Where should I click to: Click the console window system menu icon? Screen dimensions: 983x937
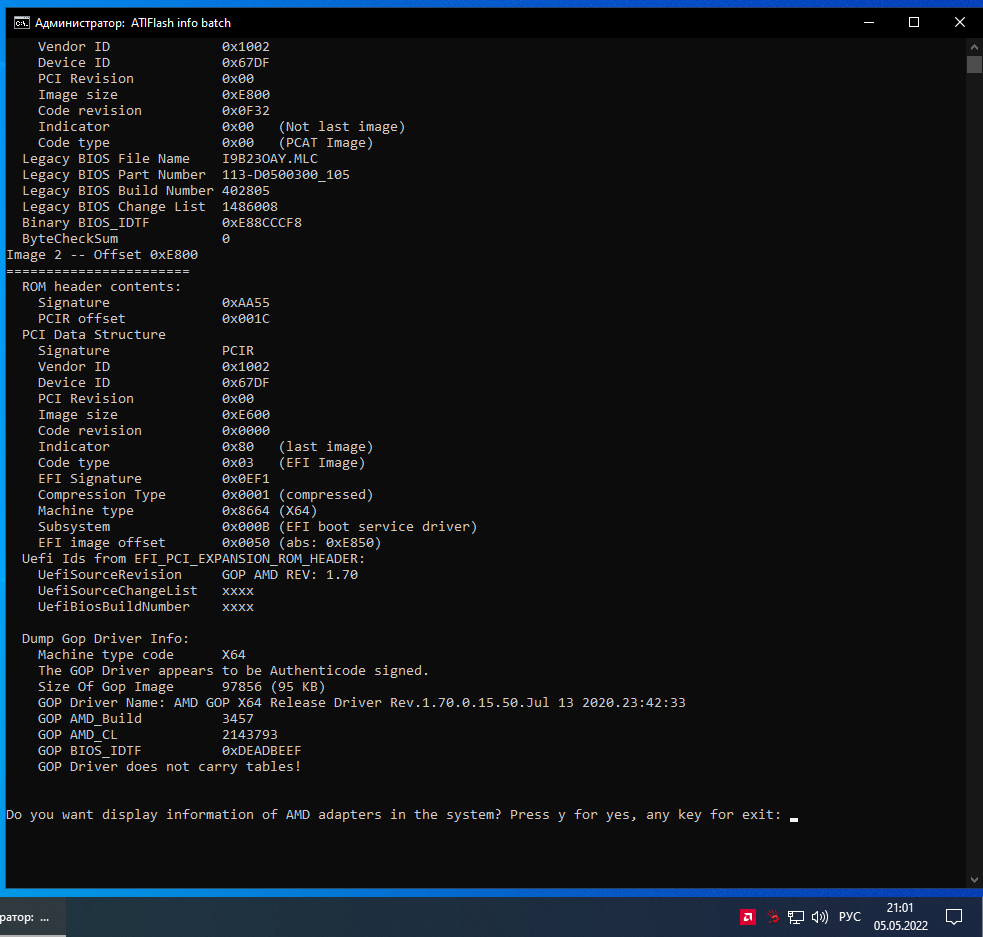coord(21,23)
